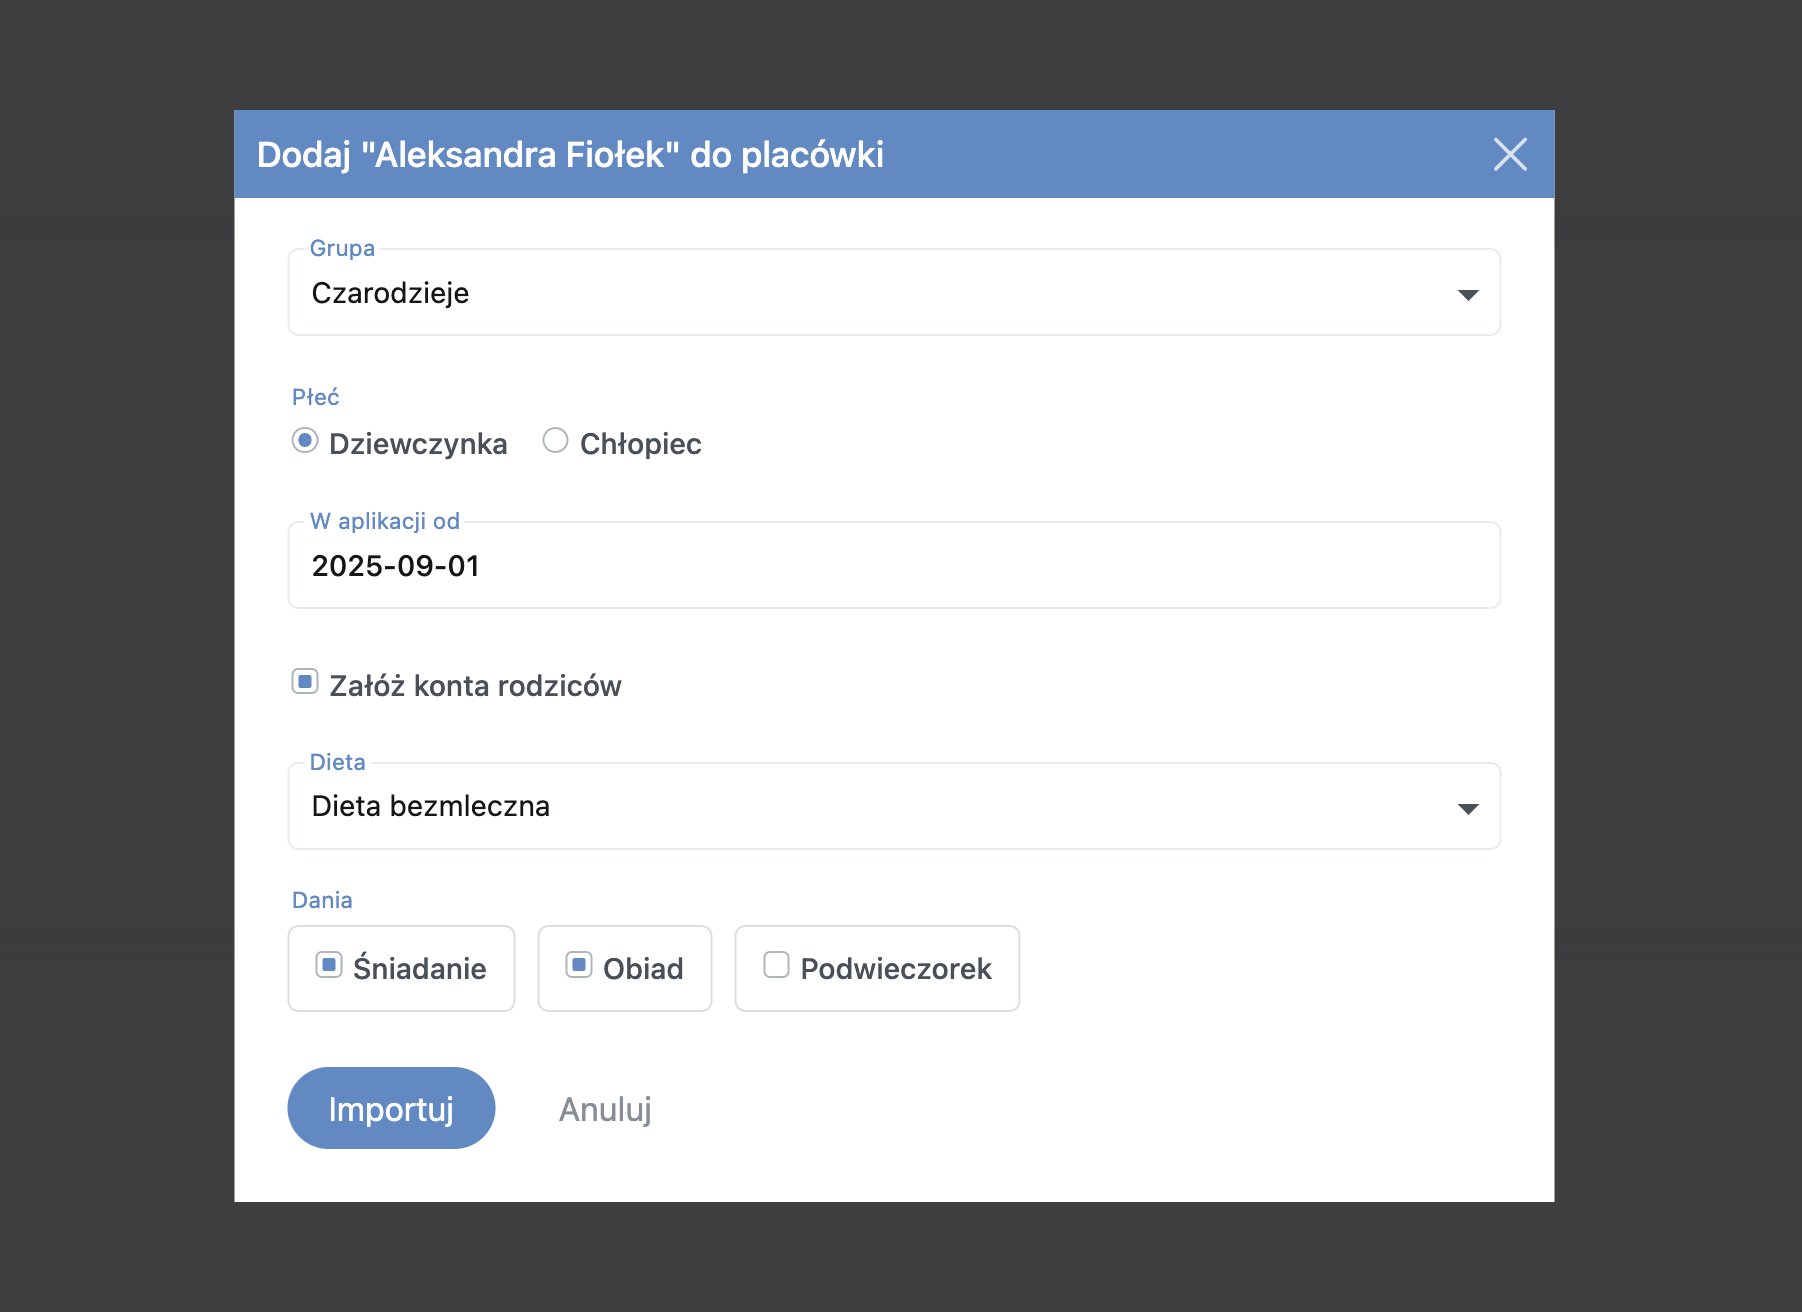This screenshot has width=1802, height=1312.
Task: Click the Importuj button
Action: pyautogui.click(x=391, y=1108)
